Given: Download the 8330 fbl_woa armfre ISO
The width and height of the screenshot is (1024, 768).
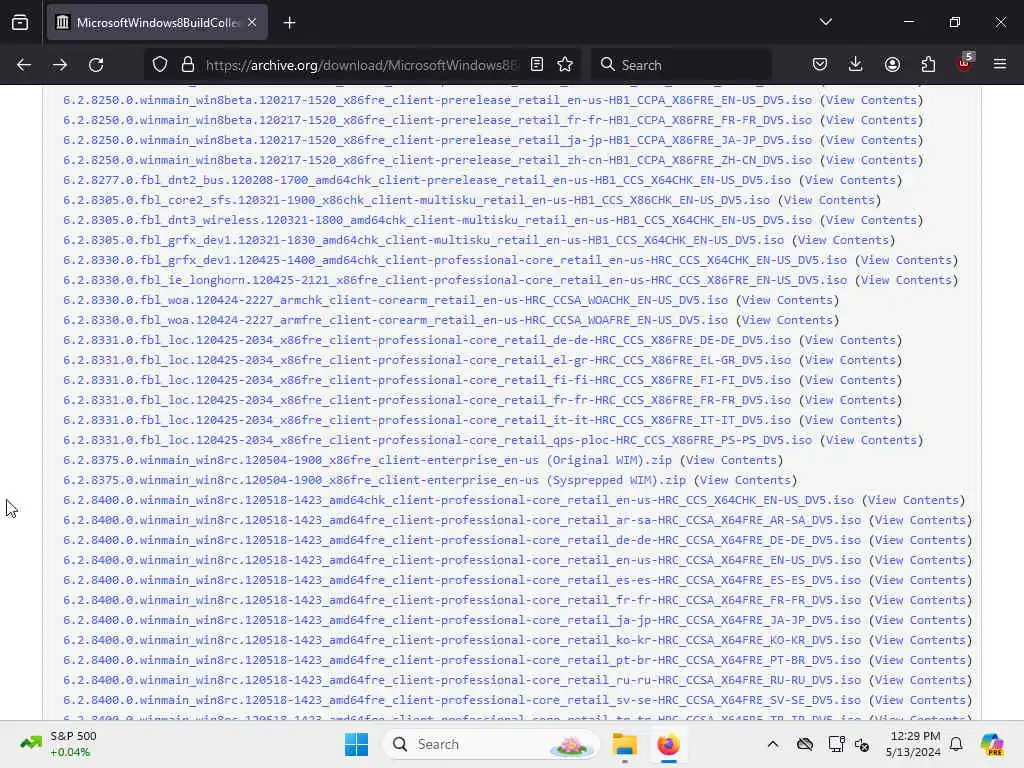Looking at the screenshot, I should coord(395,320).
